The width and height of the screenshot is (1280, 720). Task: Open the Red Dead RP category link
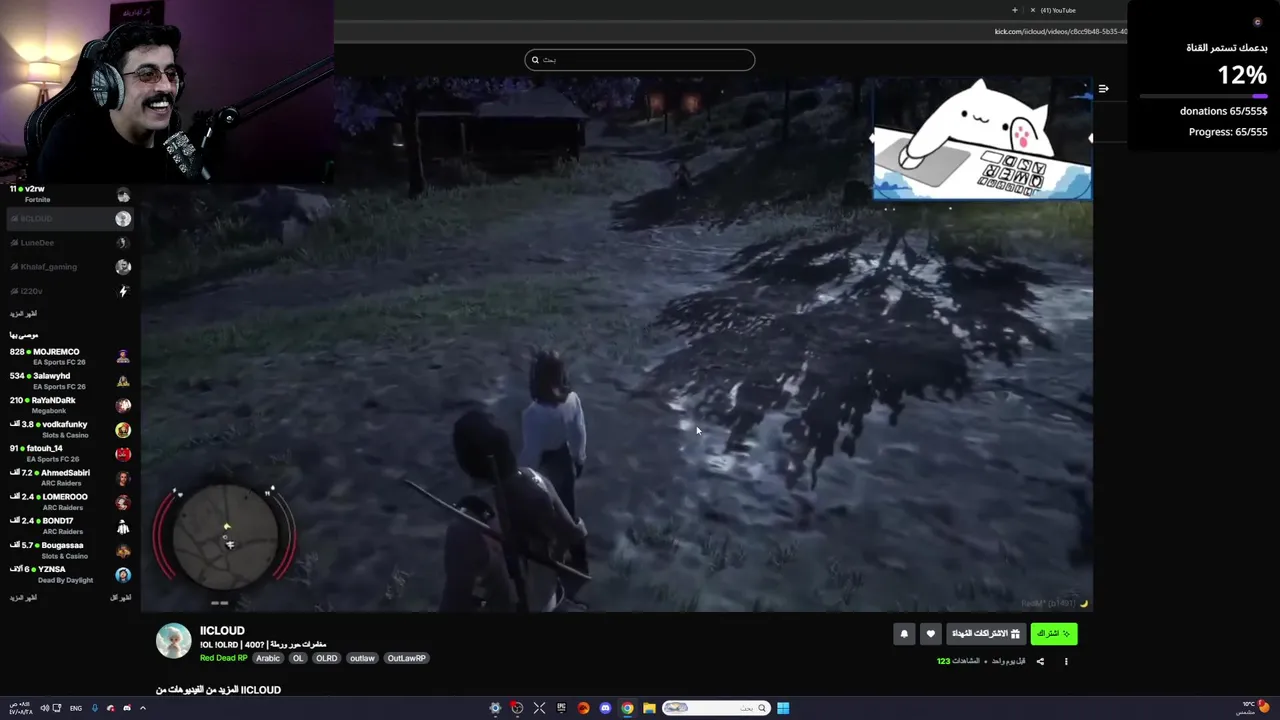223,658
